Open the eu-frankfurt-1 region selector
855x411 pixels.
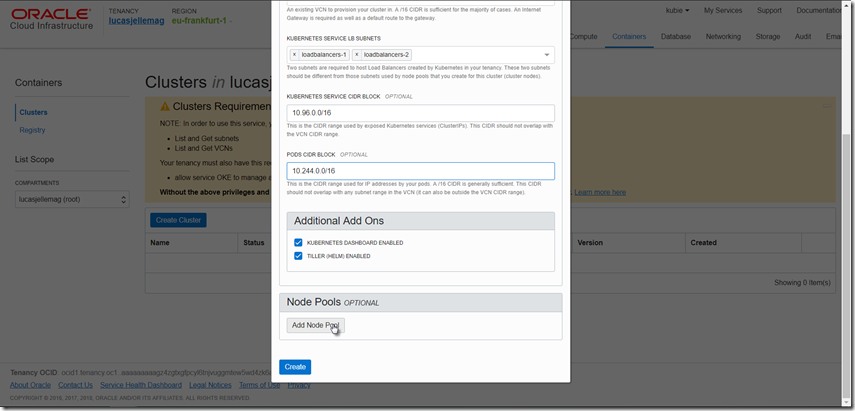[202, 21]
